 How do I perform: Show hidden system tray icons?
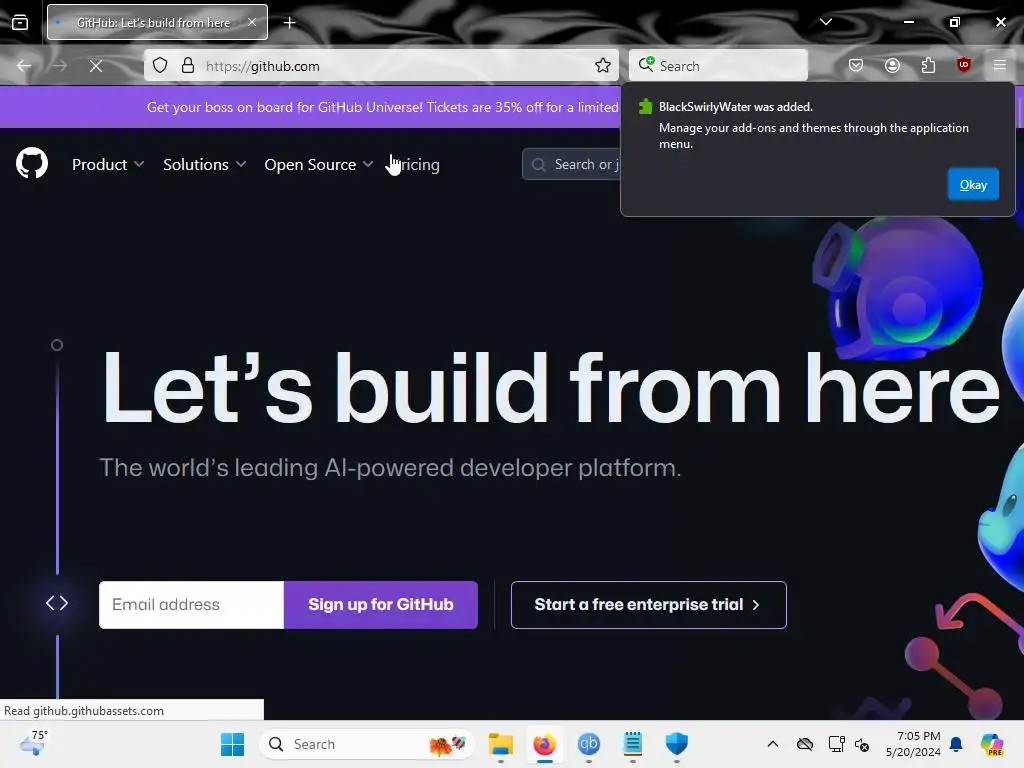click(773, 744)
